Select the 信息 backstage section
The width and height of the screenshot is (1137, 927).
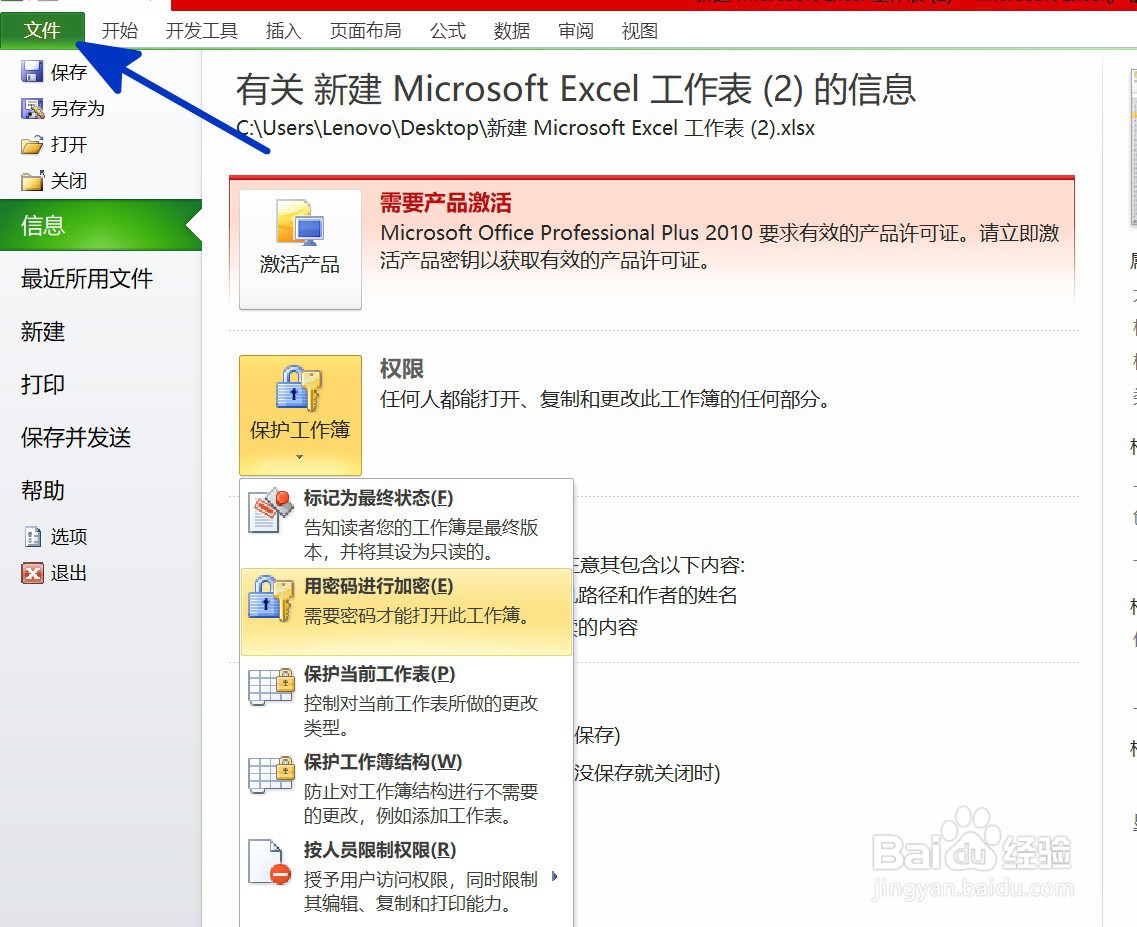[101, 225]
